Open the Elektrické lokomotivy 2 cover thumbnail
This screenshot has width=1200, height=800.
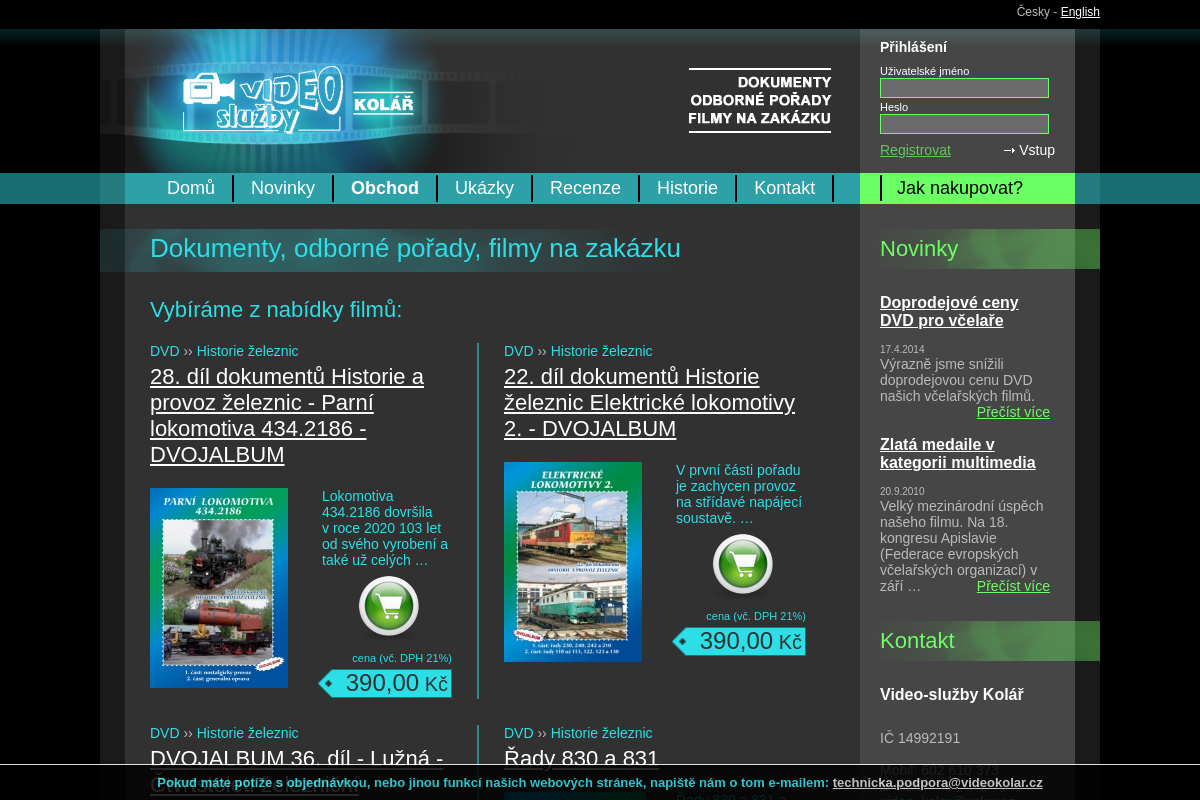[573, 562]
